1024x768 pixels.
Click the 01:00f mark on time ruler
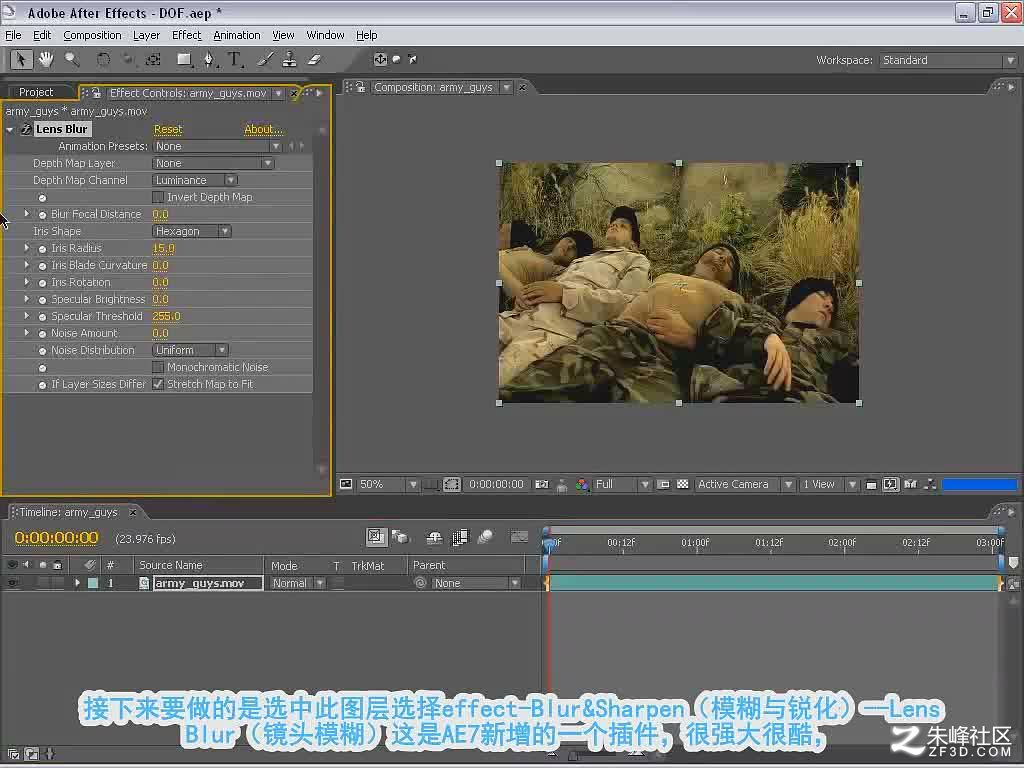tap(695, 543)
